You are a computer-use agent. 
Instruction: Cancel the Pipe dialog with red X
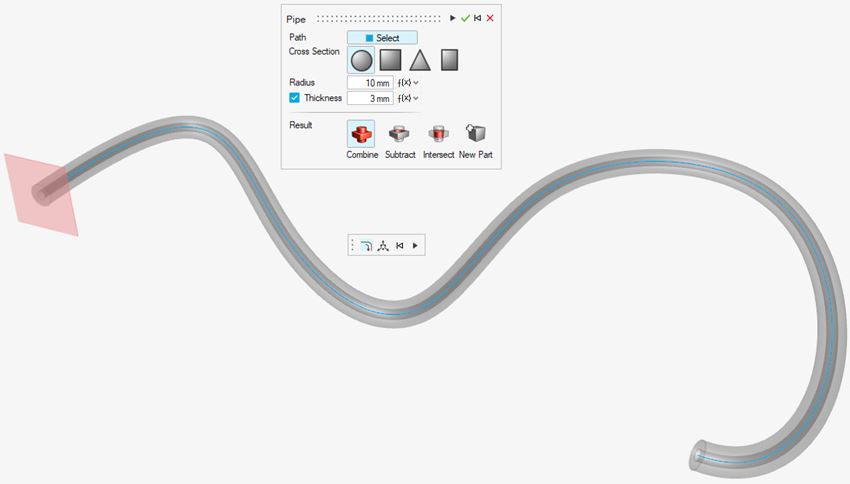click(490, 18)
